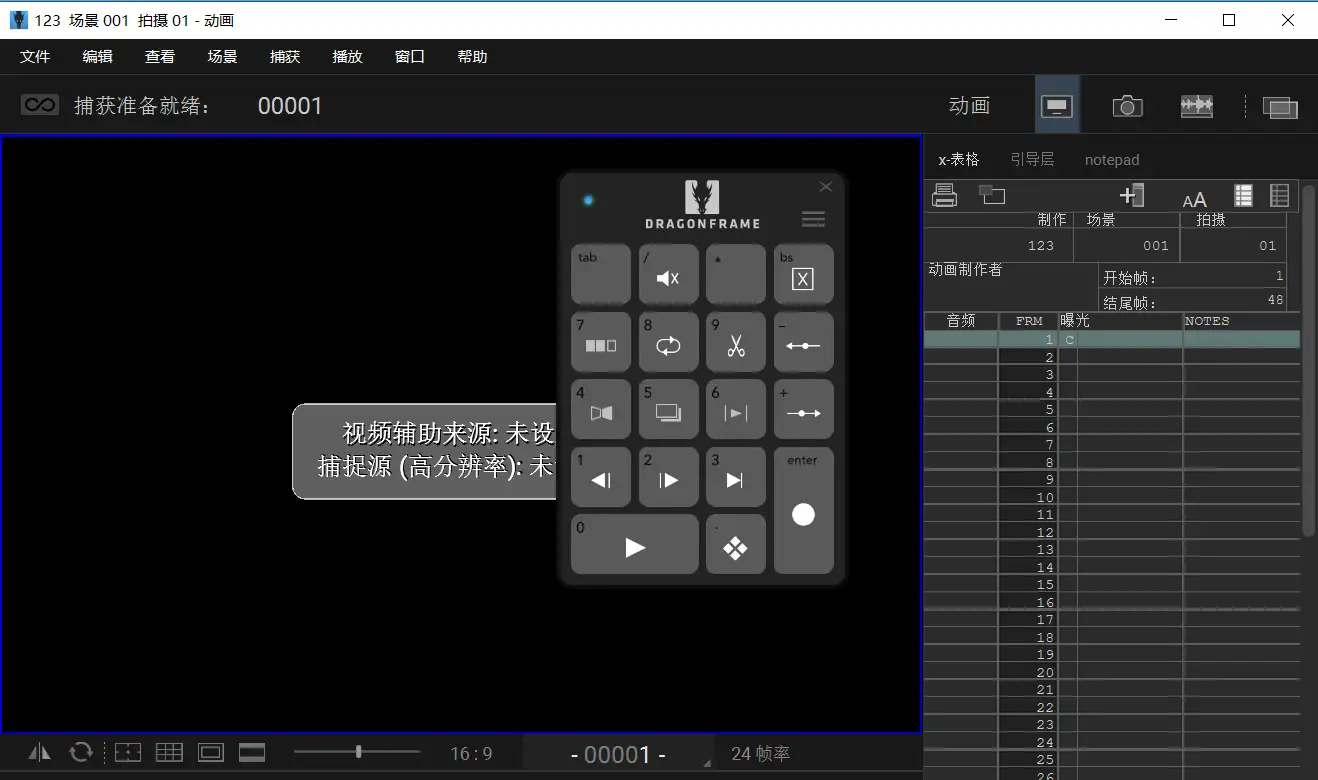Click the capture-ready loop infinity icon

pyautogui.click(x=40, y=105)
